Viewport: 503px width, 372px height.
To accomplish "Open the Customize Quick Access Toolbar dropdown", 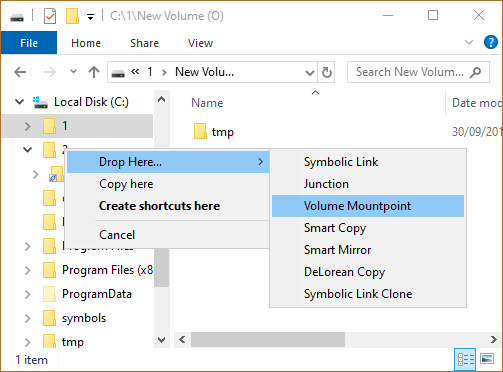I will coord(90,17).
